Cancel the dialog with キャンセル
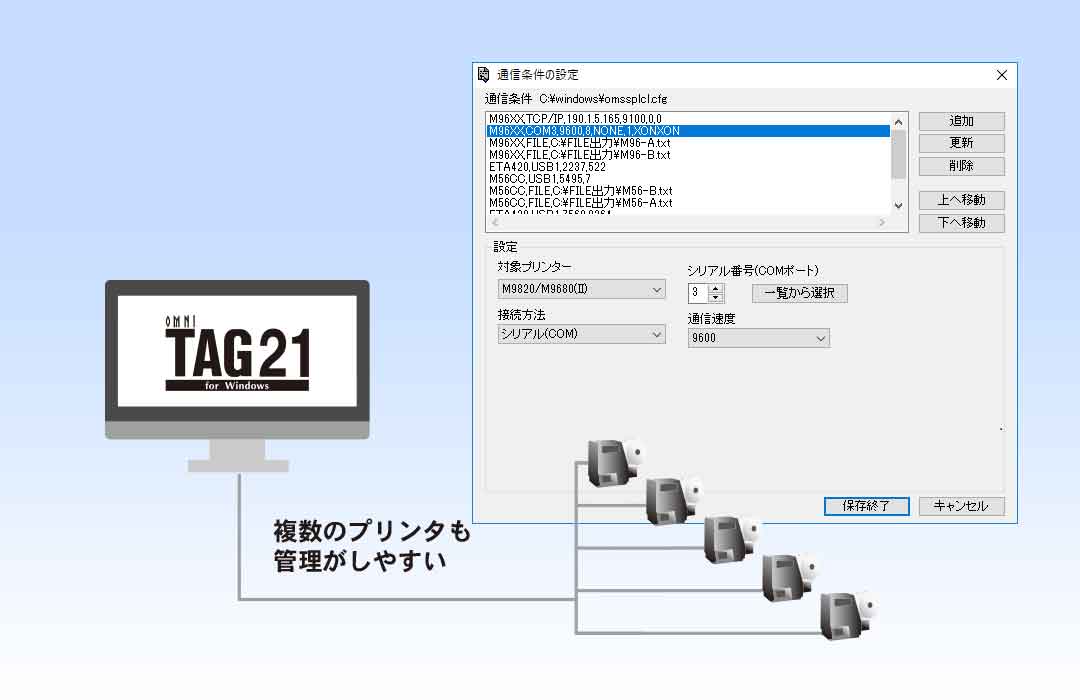This screenshot has width=1080, height=700. pos(962,506)
